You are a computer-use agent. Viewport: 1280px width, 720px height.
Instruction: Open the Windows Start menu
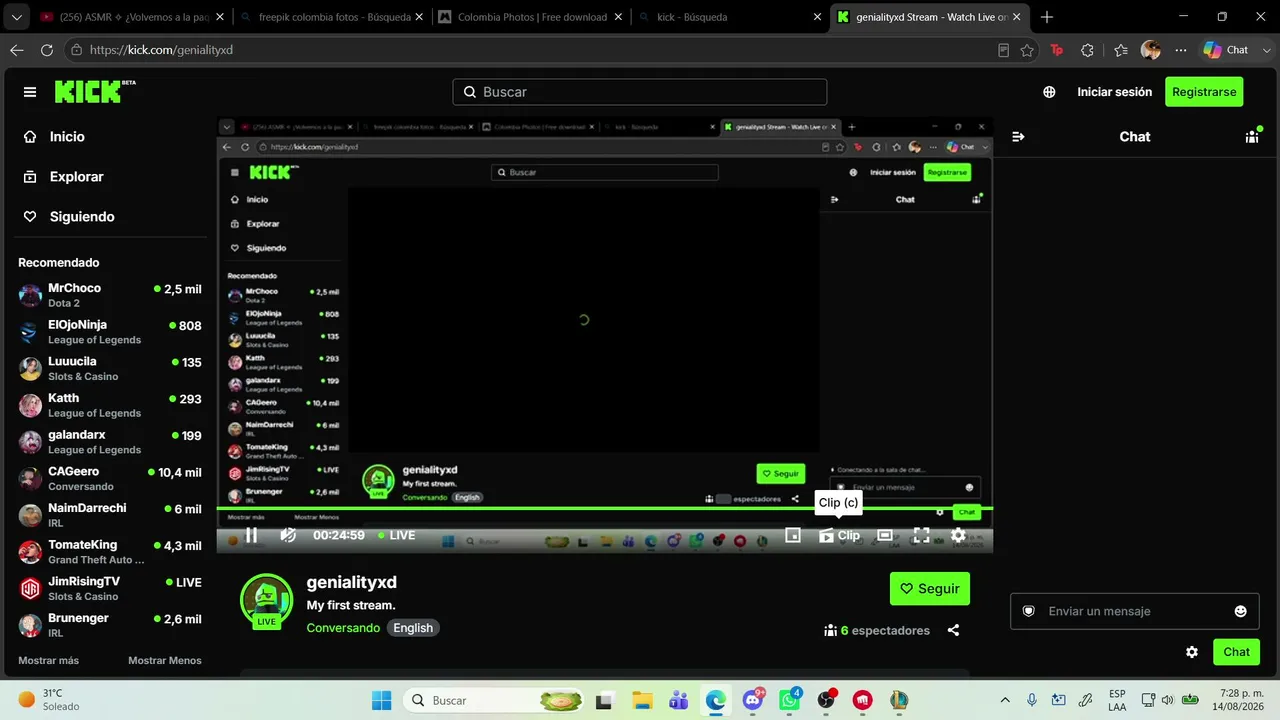tap(382, 701)
